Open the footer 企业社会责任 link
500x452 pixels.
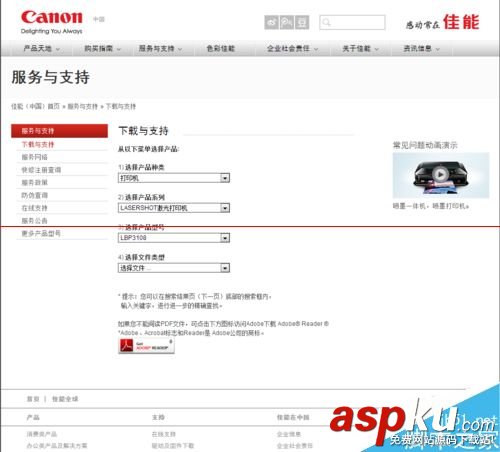coord(295,446)
